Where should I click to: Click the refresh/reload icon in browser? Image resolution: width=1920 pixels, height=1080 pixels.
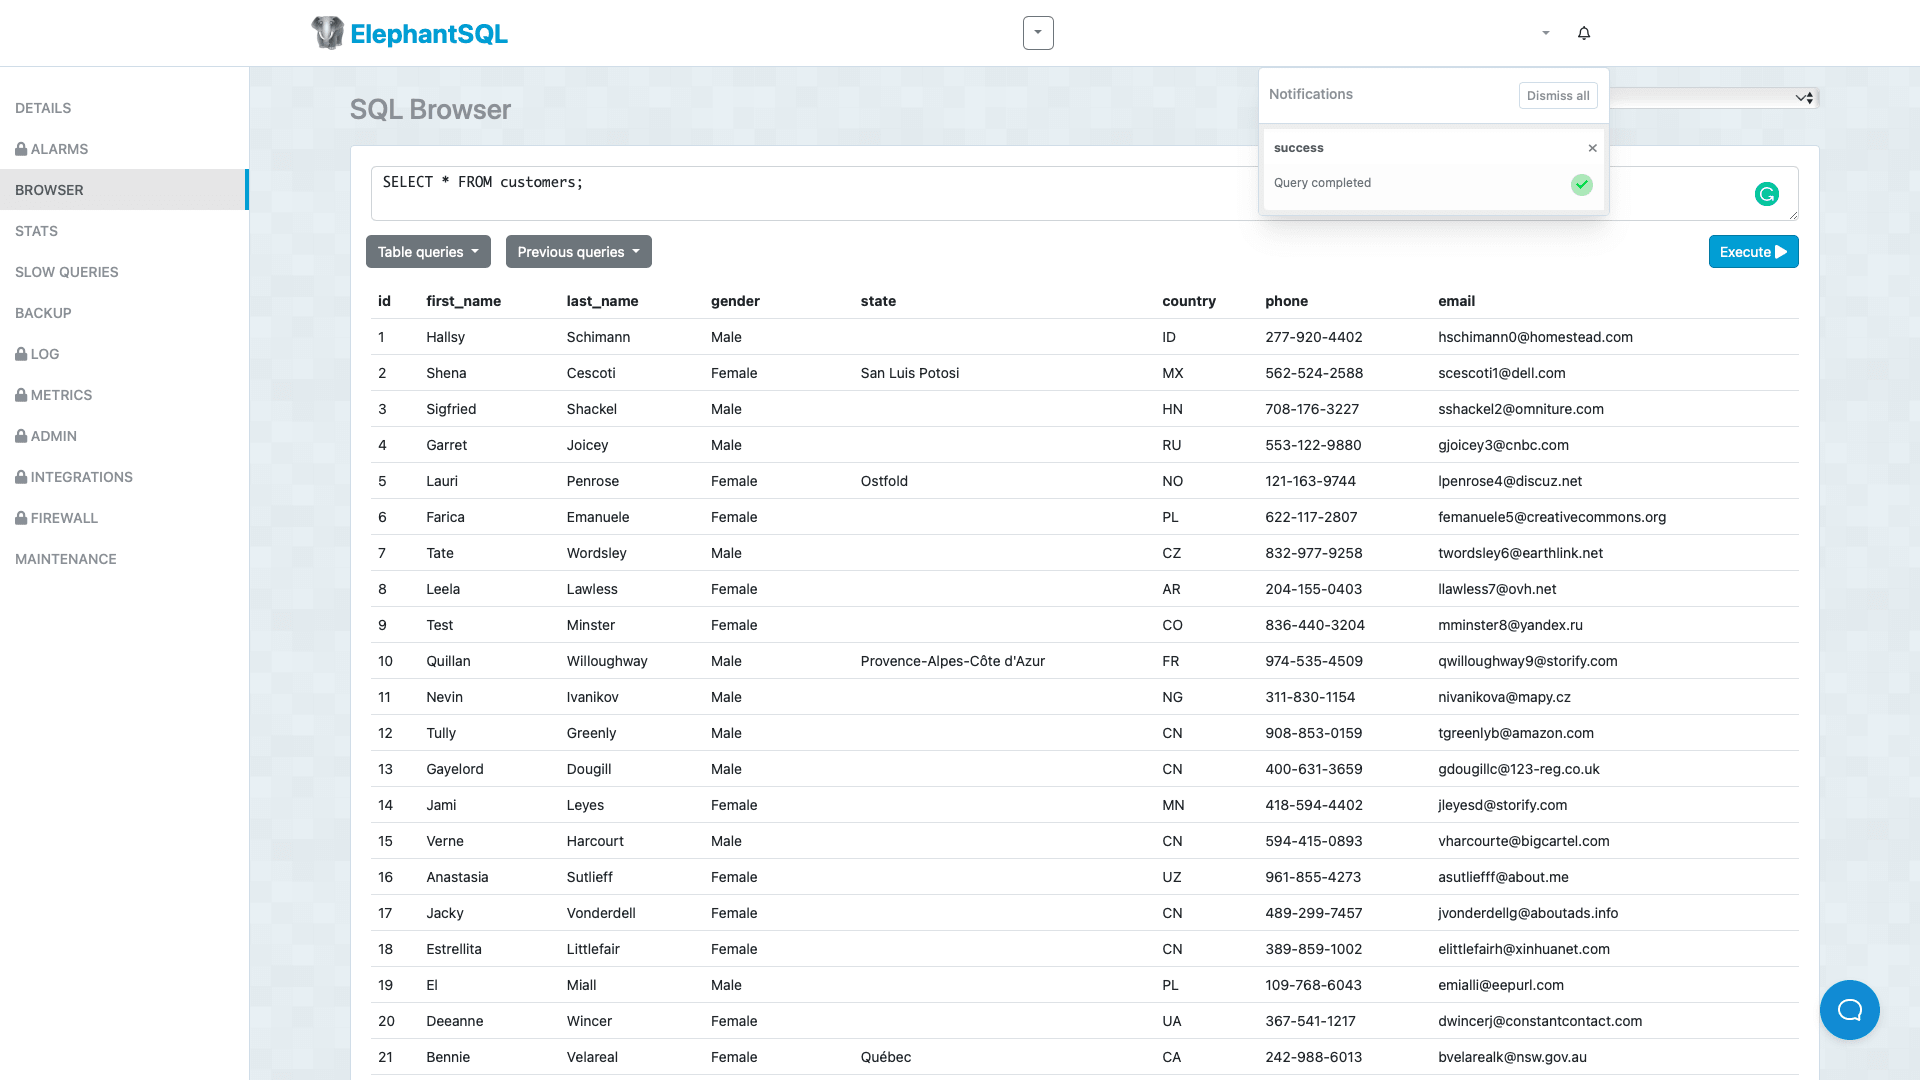coord(1767,194)
